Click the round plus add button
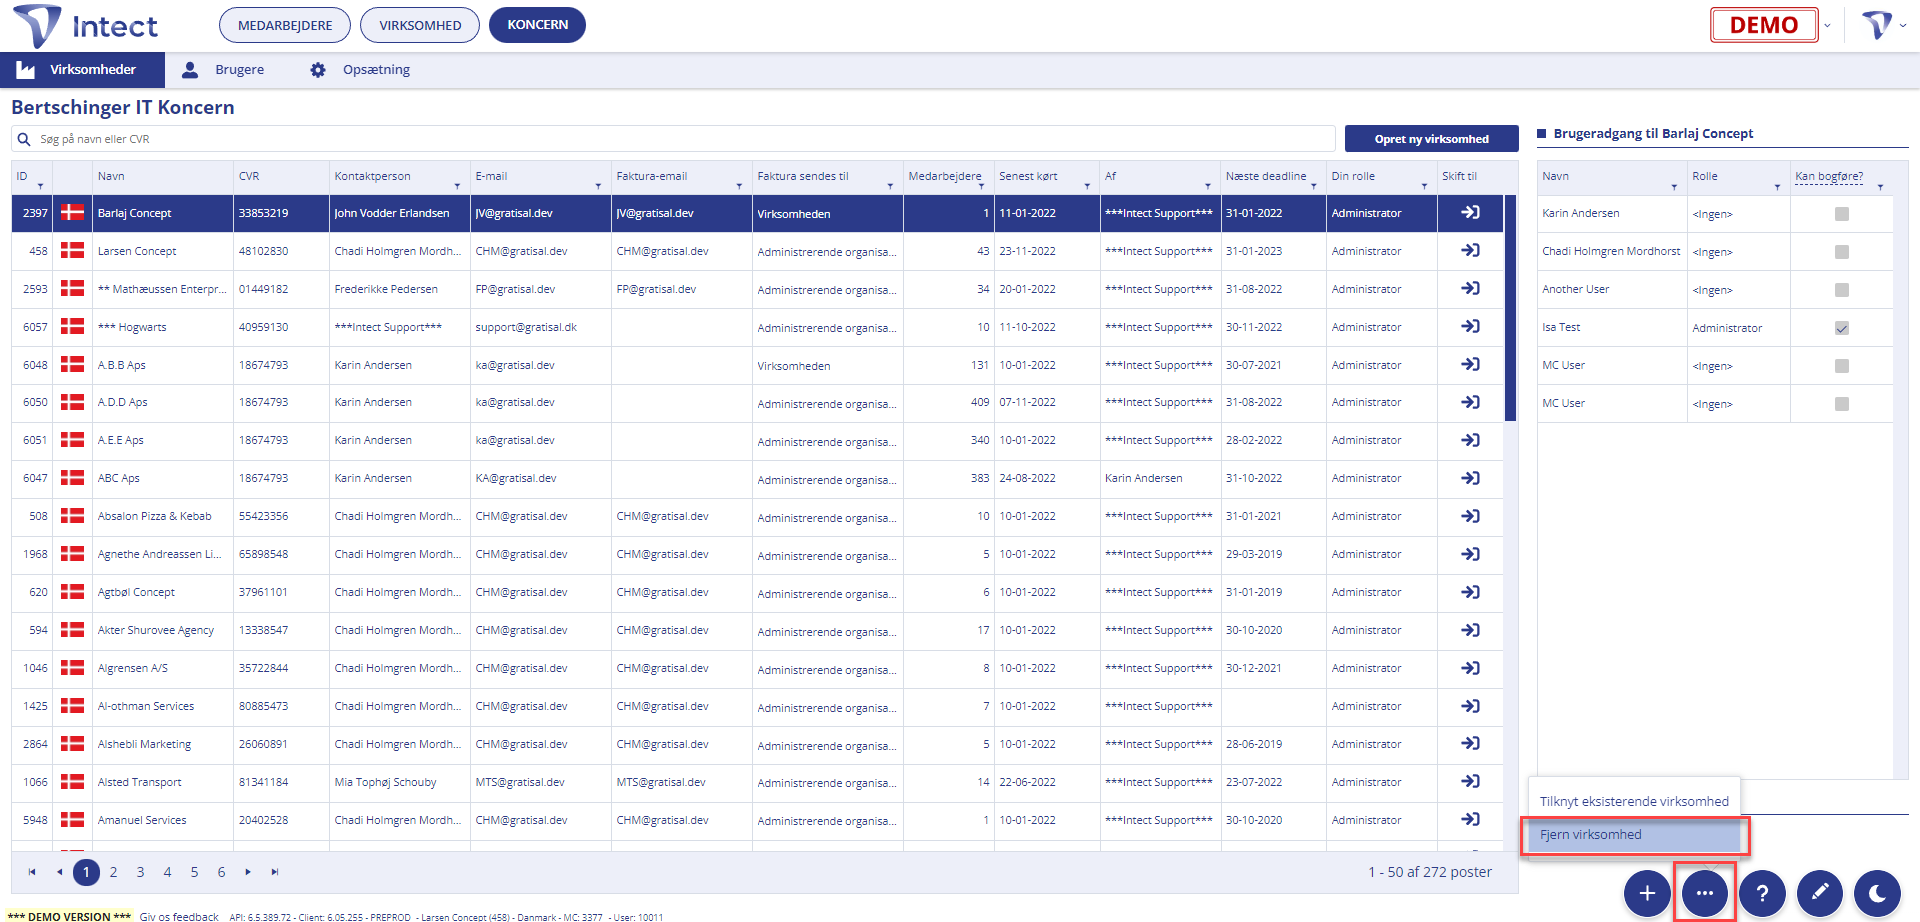Viewport: 1920px width, 922px height. tap(1647, 893)
